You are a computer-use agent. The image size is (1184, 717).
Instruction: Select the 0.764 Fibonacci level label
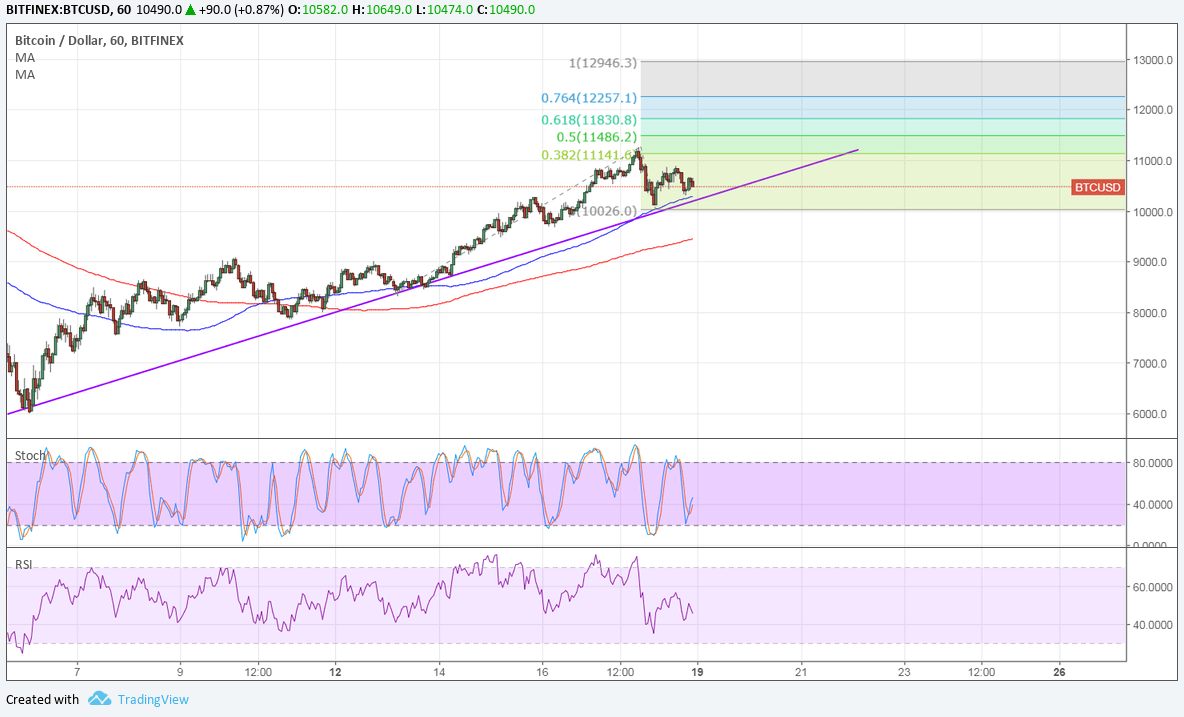[x=588, y=98]
